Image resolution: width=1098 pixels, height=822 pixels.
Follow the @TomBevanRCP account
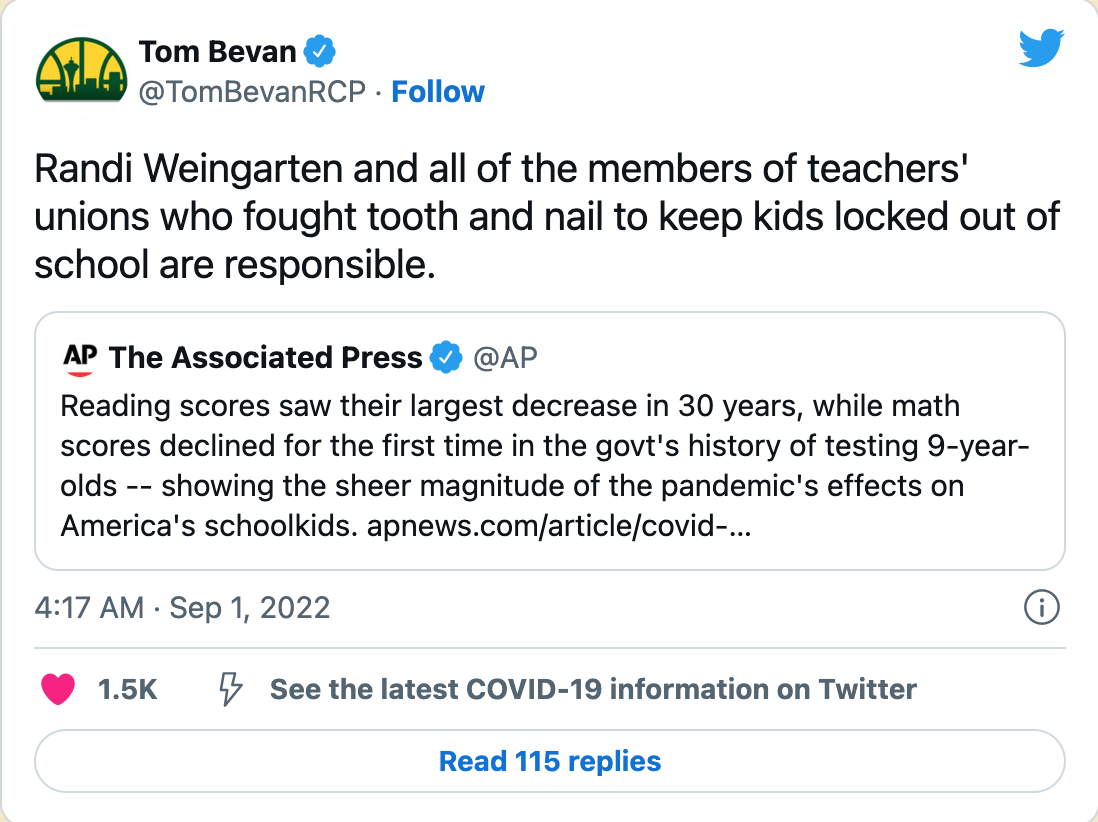coord(438,92)
